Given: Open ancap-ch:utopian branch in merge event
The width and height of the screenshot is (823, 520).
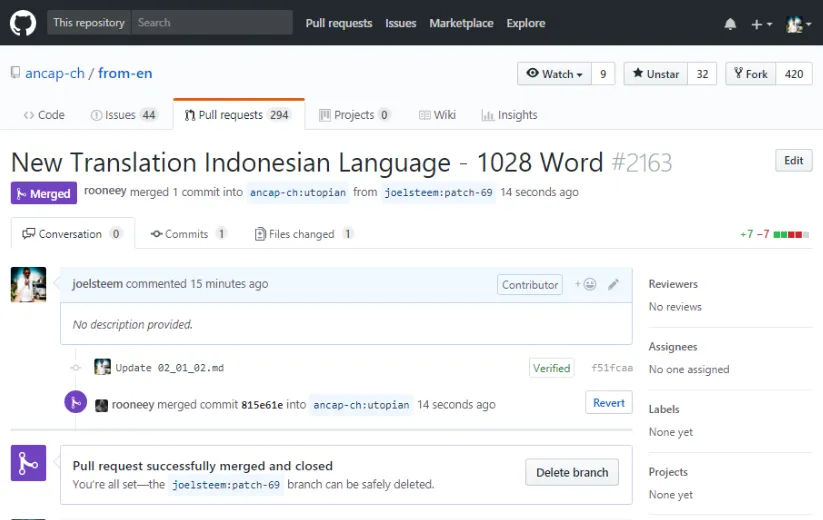Looking at the screenshot, I should (361, 405).
